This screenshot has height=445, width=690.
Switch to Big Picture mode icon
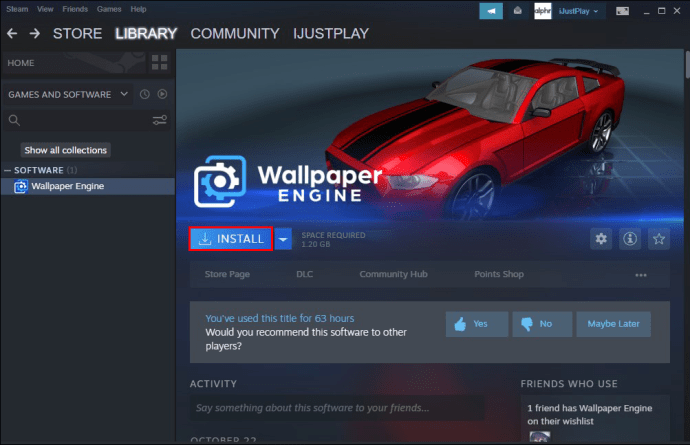(622, 11)
